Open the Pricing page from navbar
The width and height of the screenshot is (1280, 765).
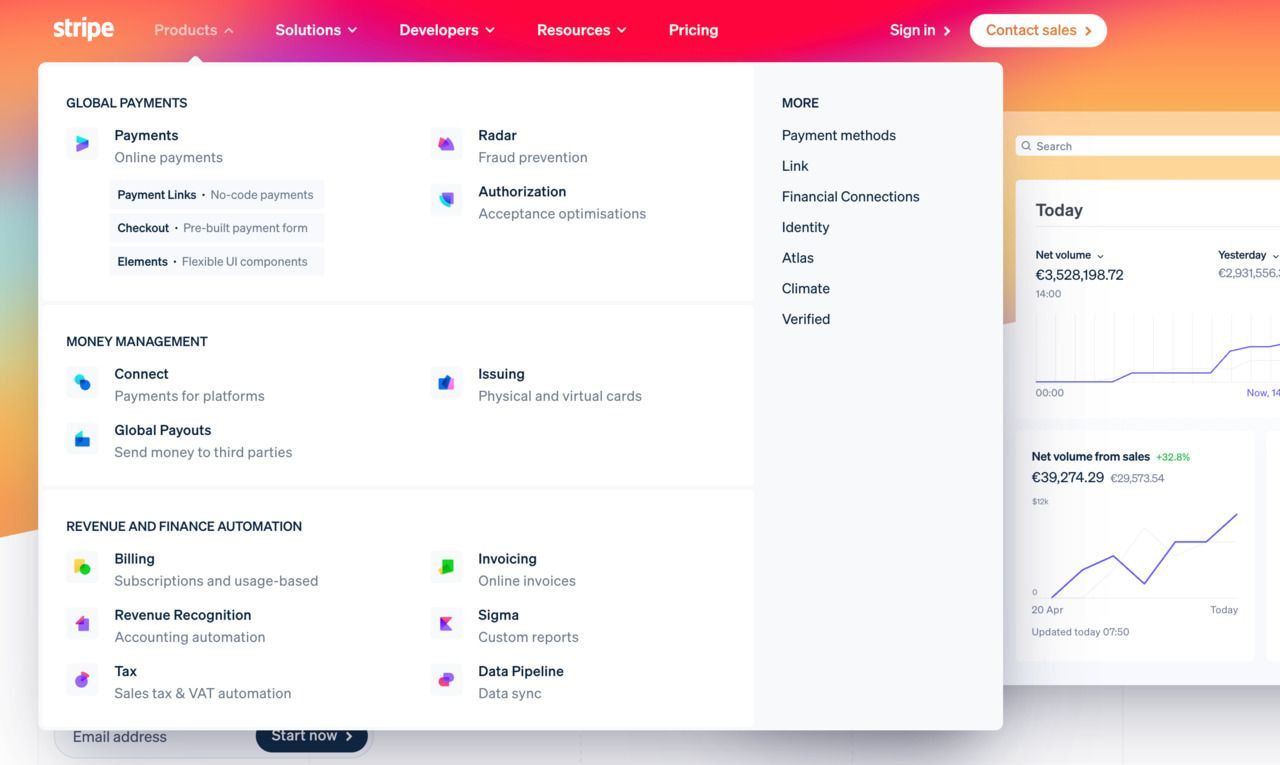click(x=693, y=30)
